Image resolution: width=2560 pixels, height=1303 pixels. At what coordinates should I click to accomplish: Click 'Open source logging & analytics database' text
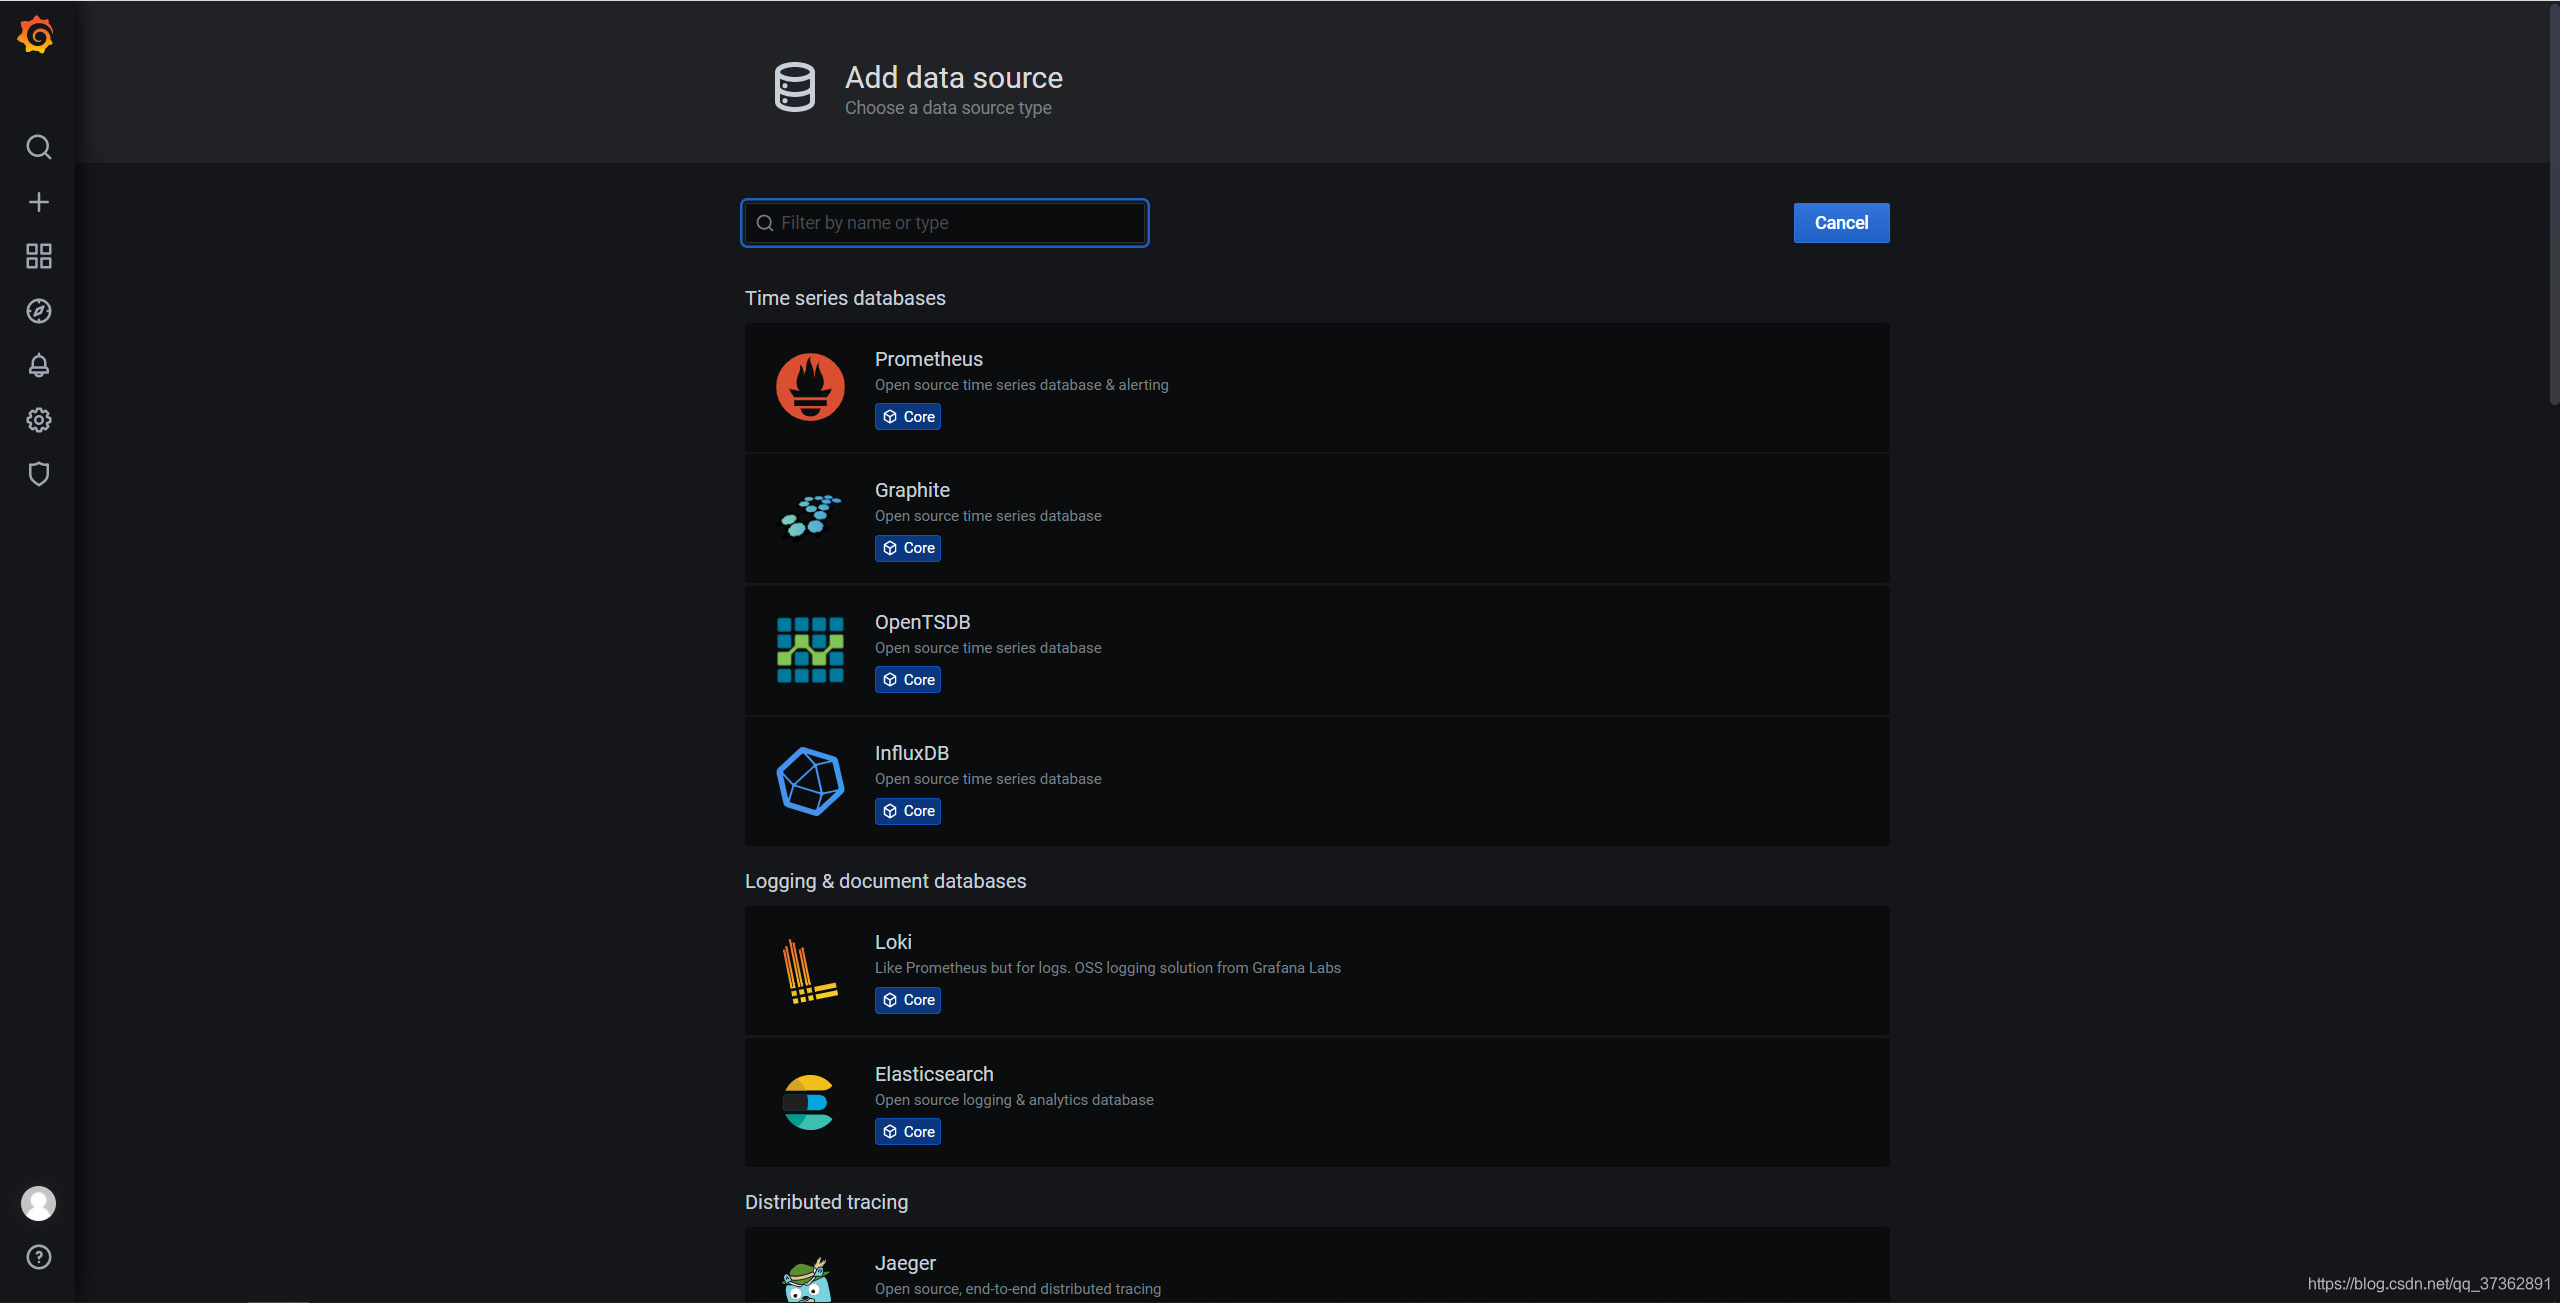pos(1014,1100)
